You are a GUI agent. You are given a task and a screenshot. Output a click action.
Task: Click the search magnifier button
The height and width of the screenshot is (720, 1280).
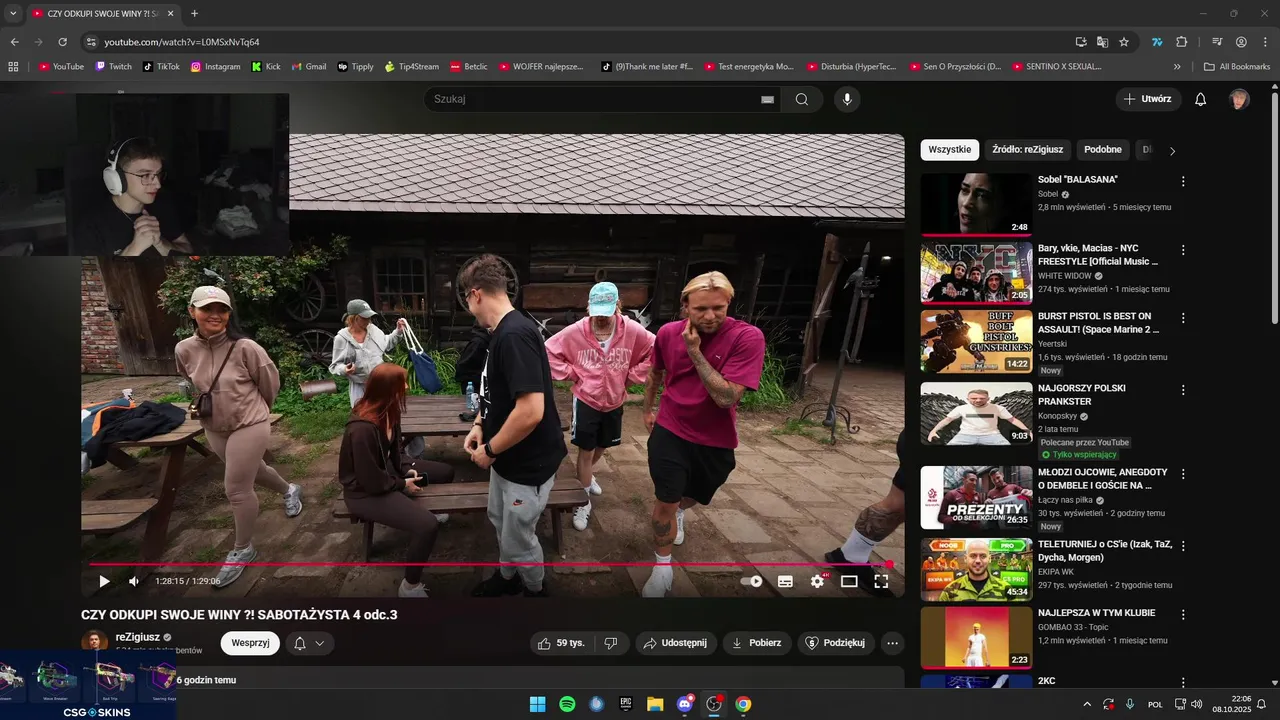[802, 99]
